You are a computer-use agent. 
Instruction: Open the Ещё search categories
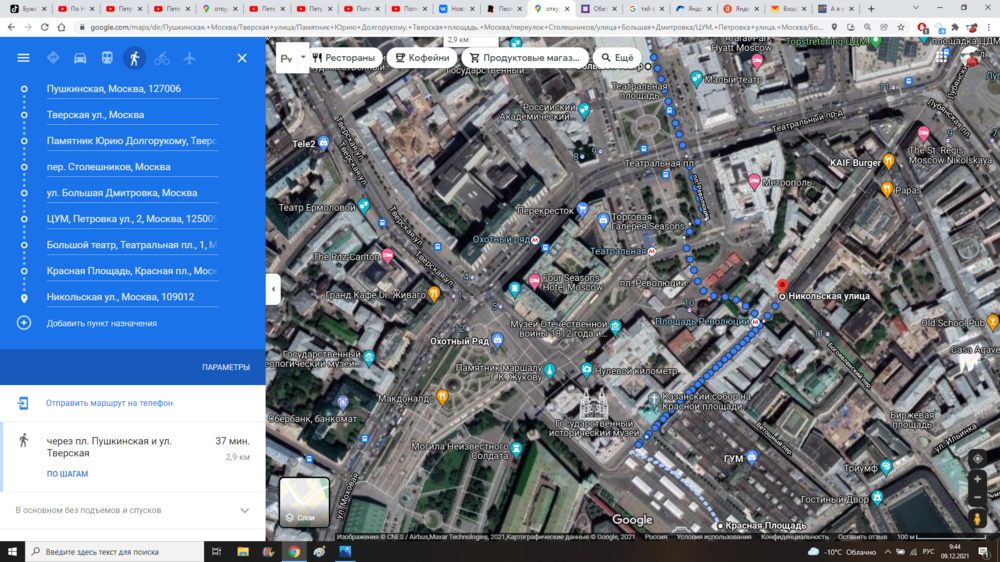point(617,57)
